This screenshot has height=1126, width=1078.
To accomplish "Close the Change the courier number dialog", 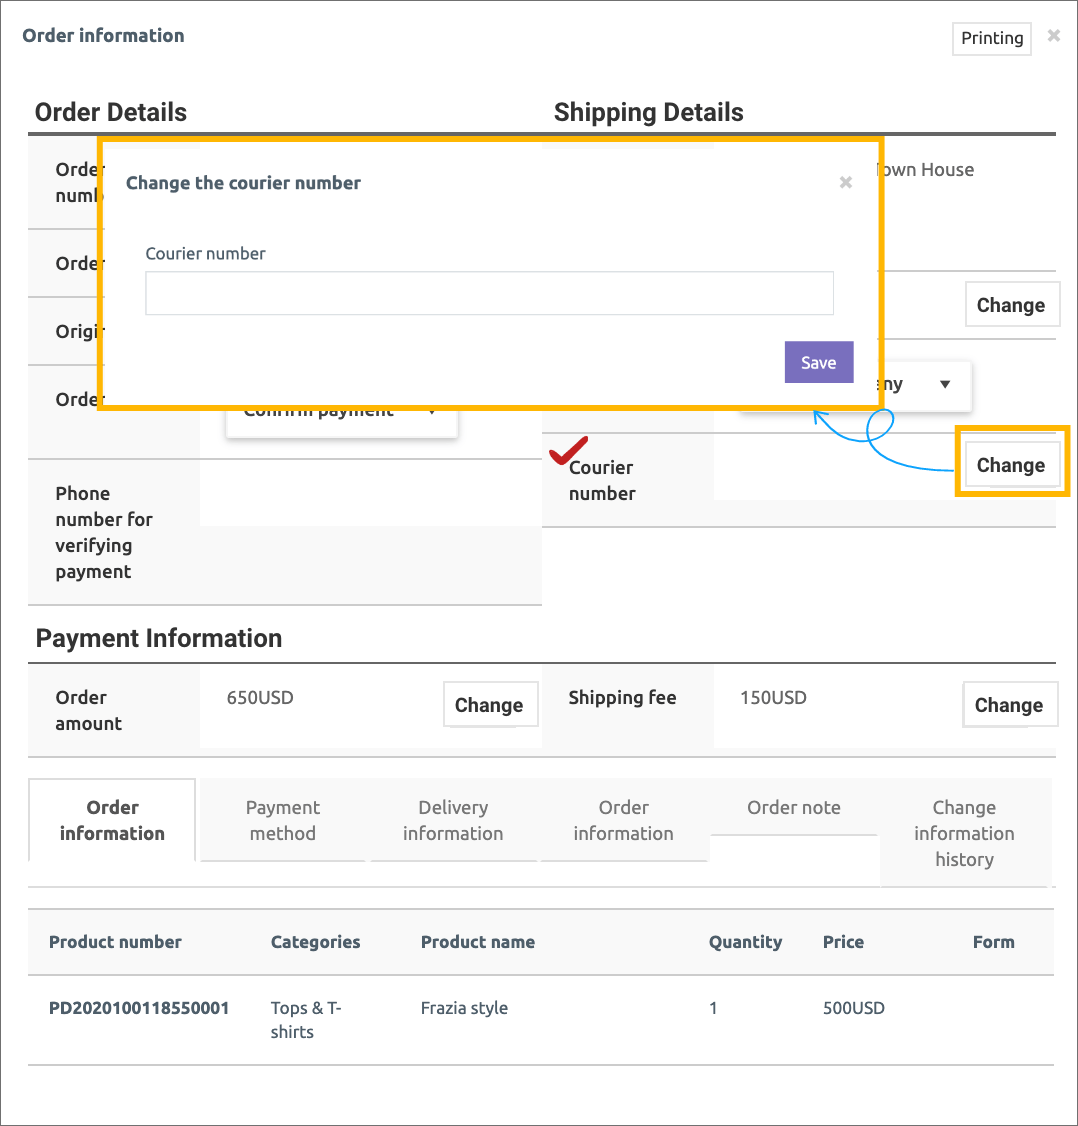I will click(846, 182).
